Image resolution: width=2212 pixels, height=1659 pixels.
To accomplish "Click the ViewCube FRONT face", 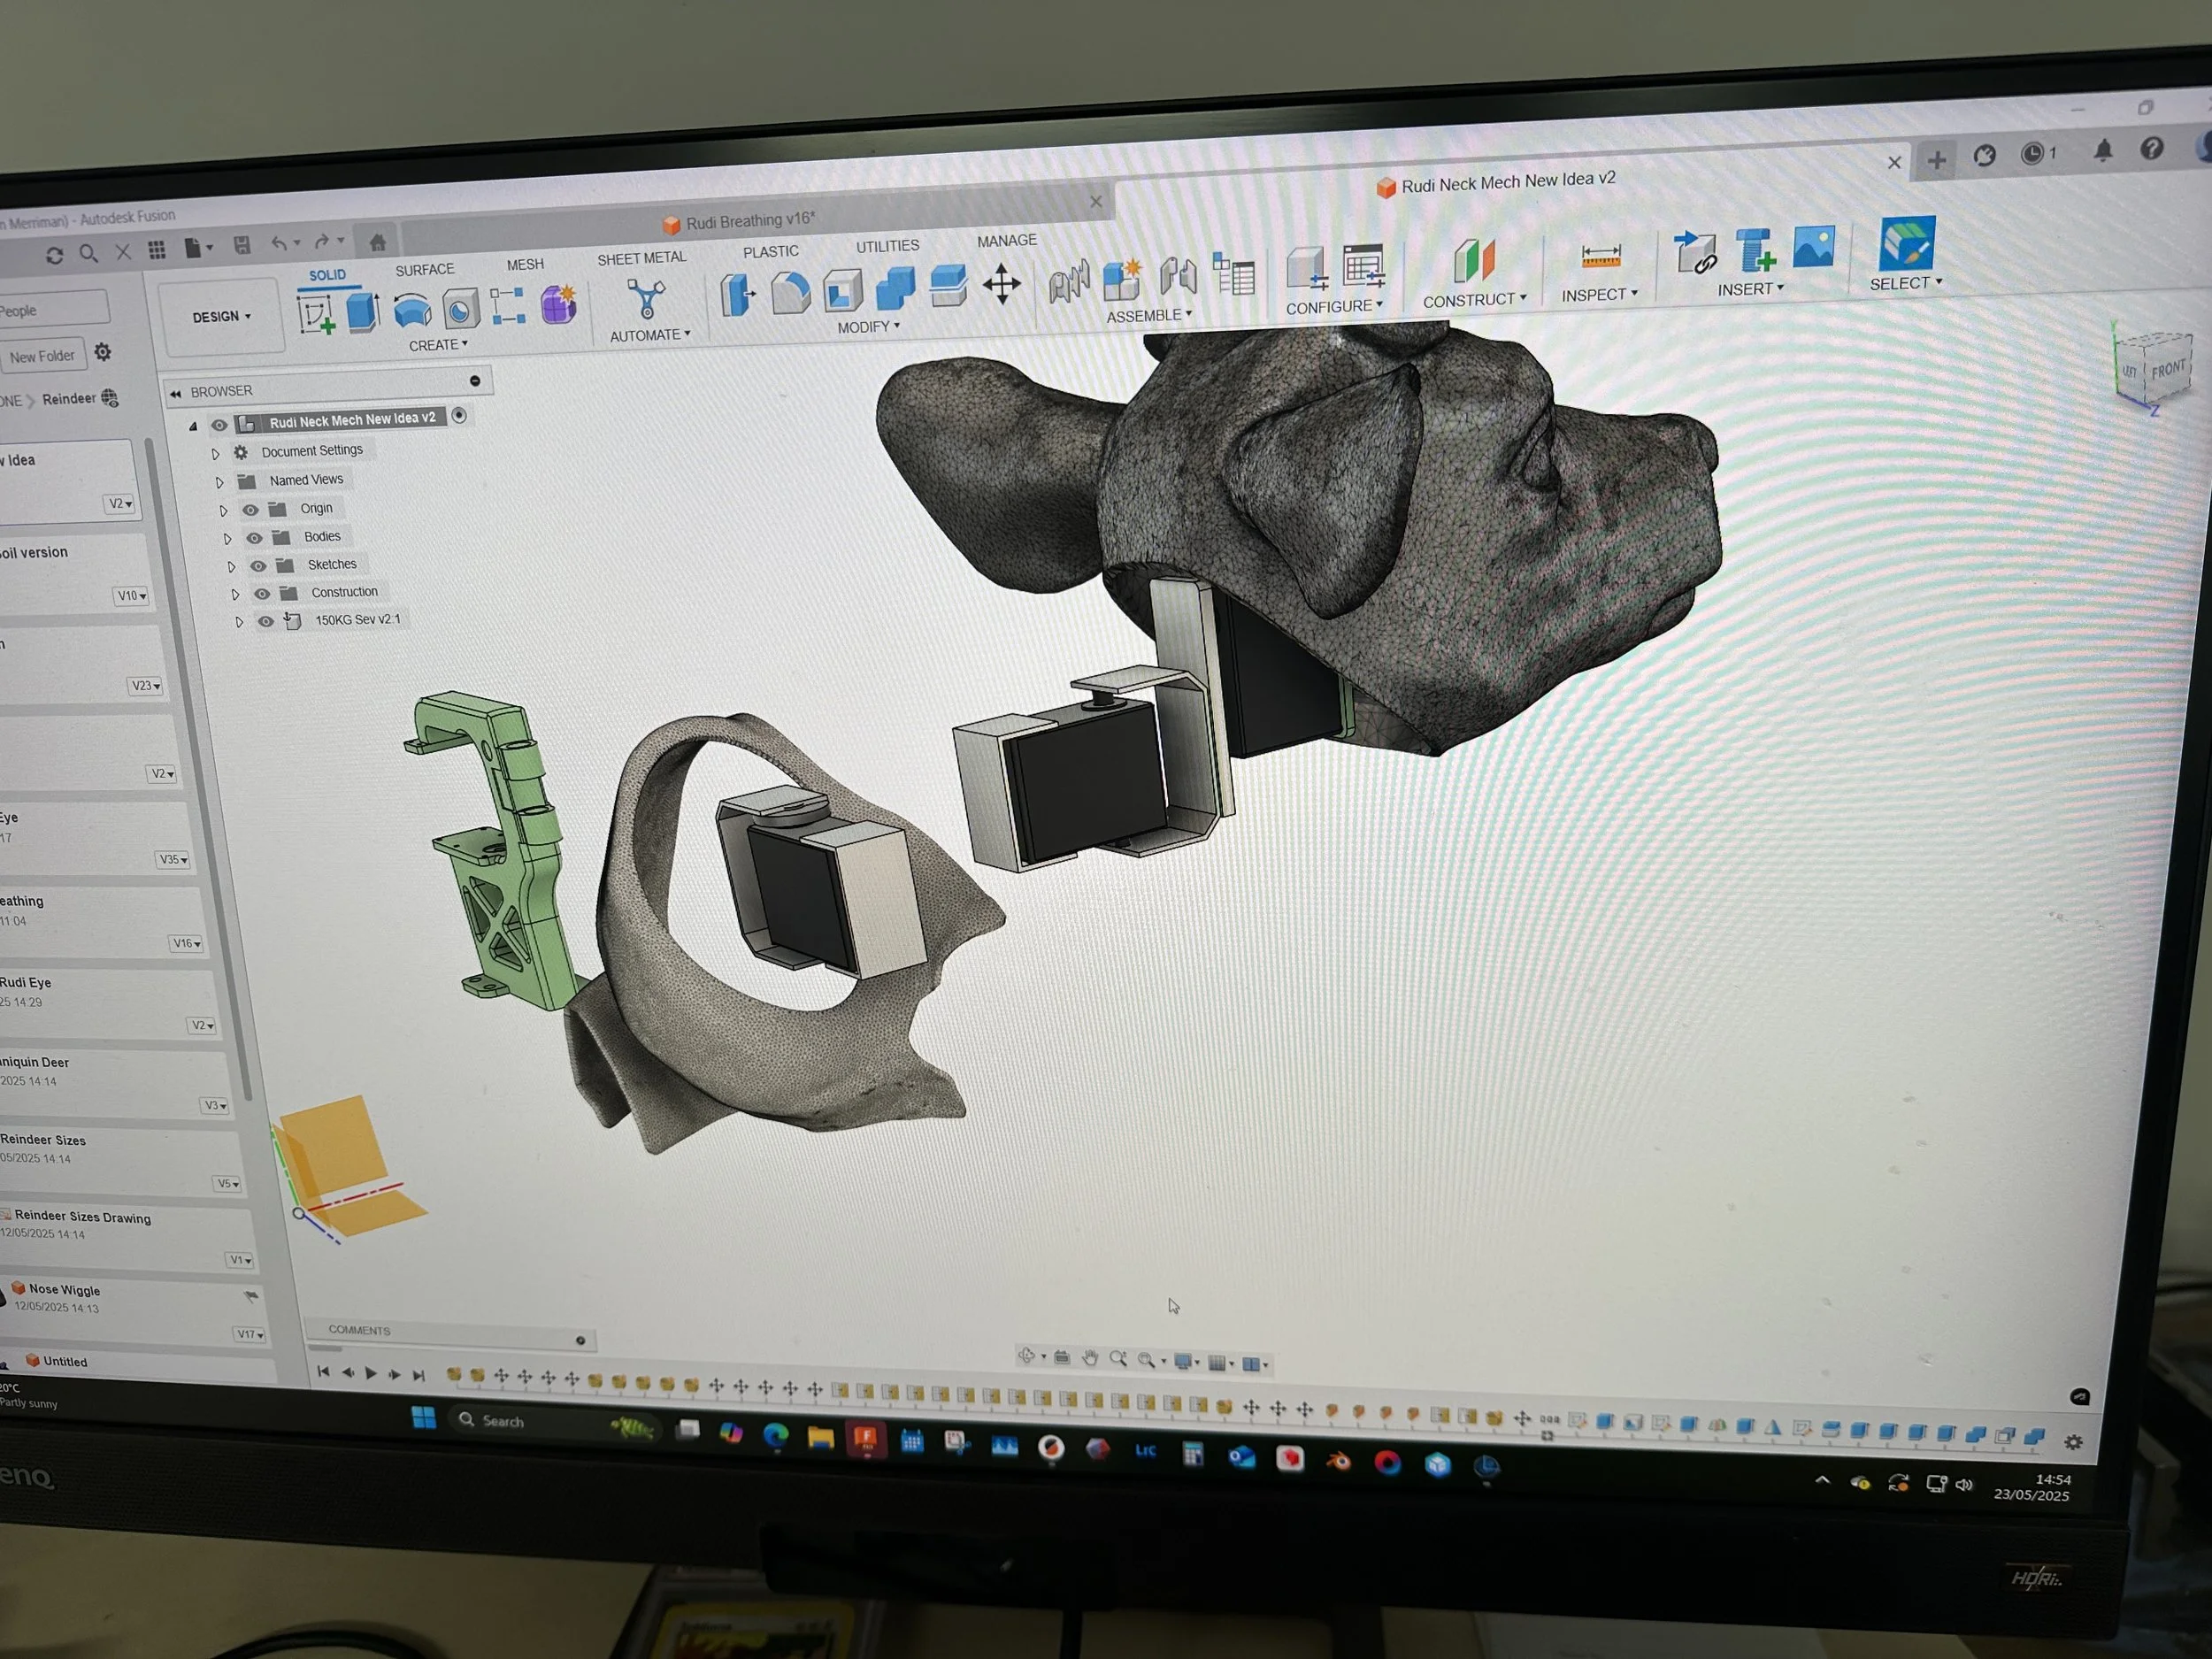I will pyautogui.click(x=2168, y=370).
